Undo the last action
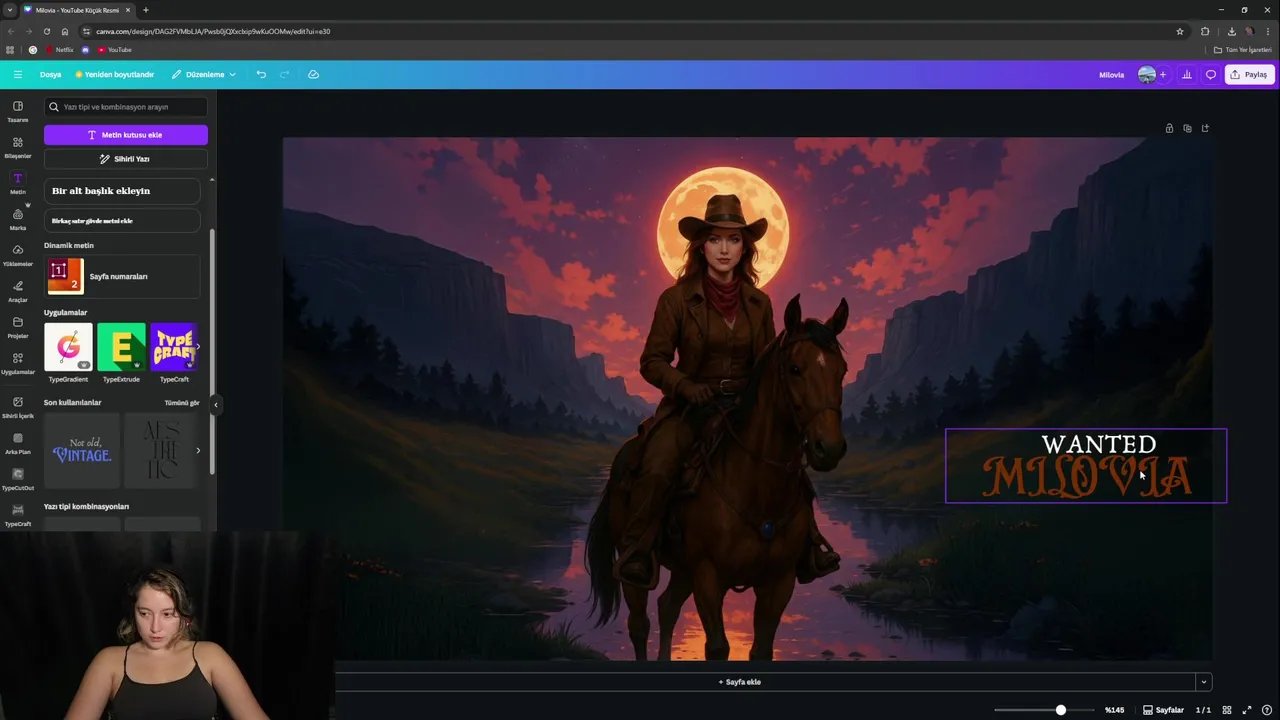This screenshot has height=720, width=1280. (261, 74)
